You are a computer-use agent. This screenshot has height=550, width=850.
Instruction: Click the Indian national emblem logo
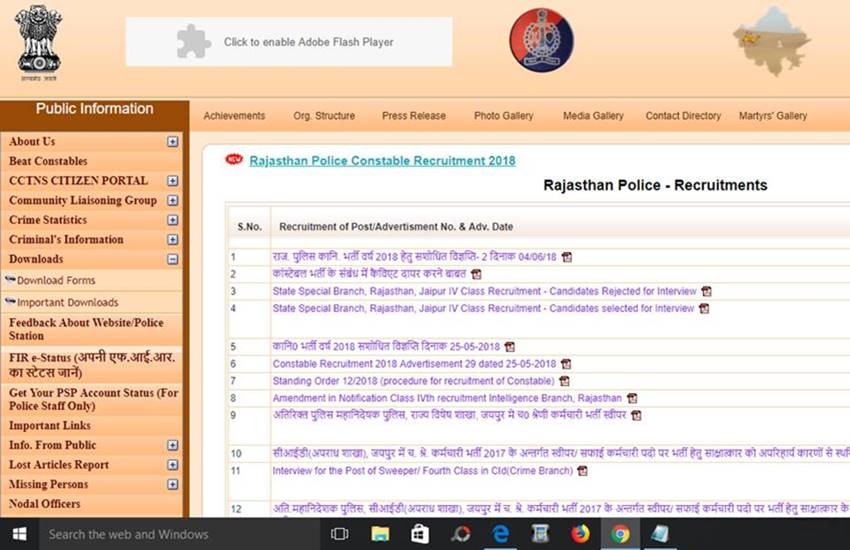[38, 42]
